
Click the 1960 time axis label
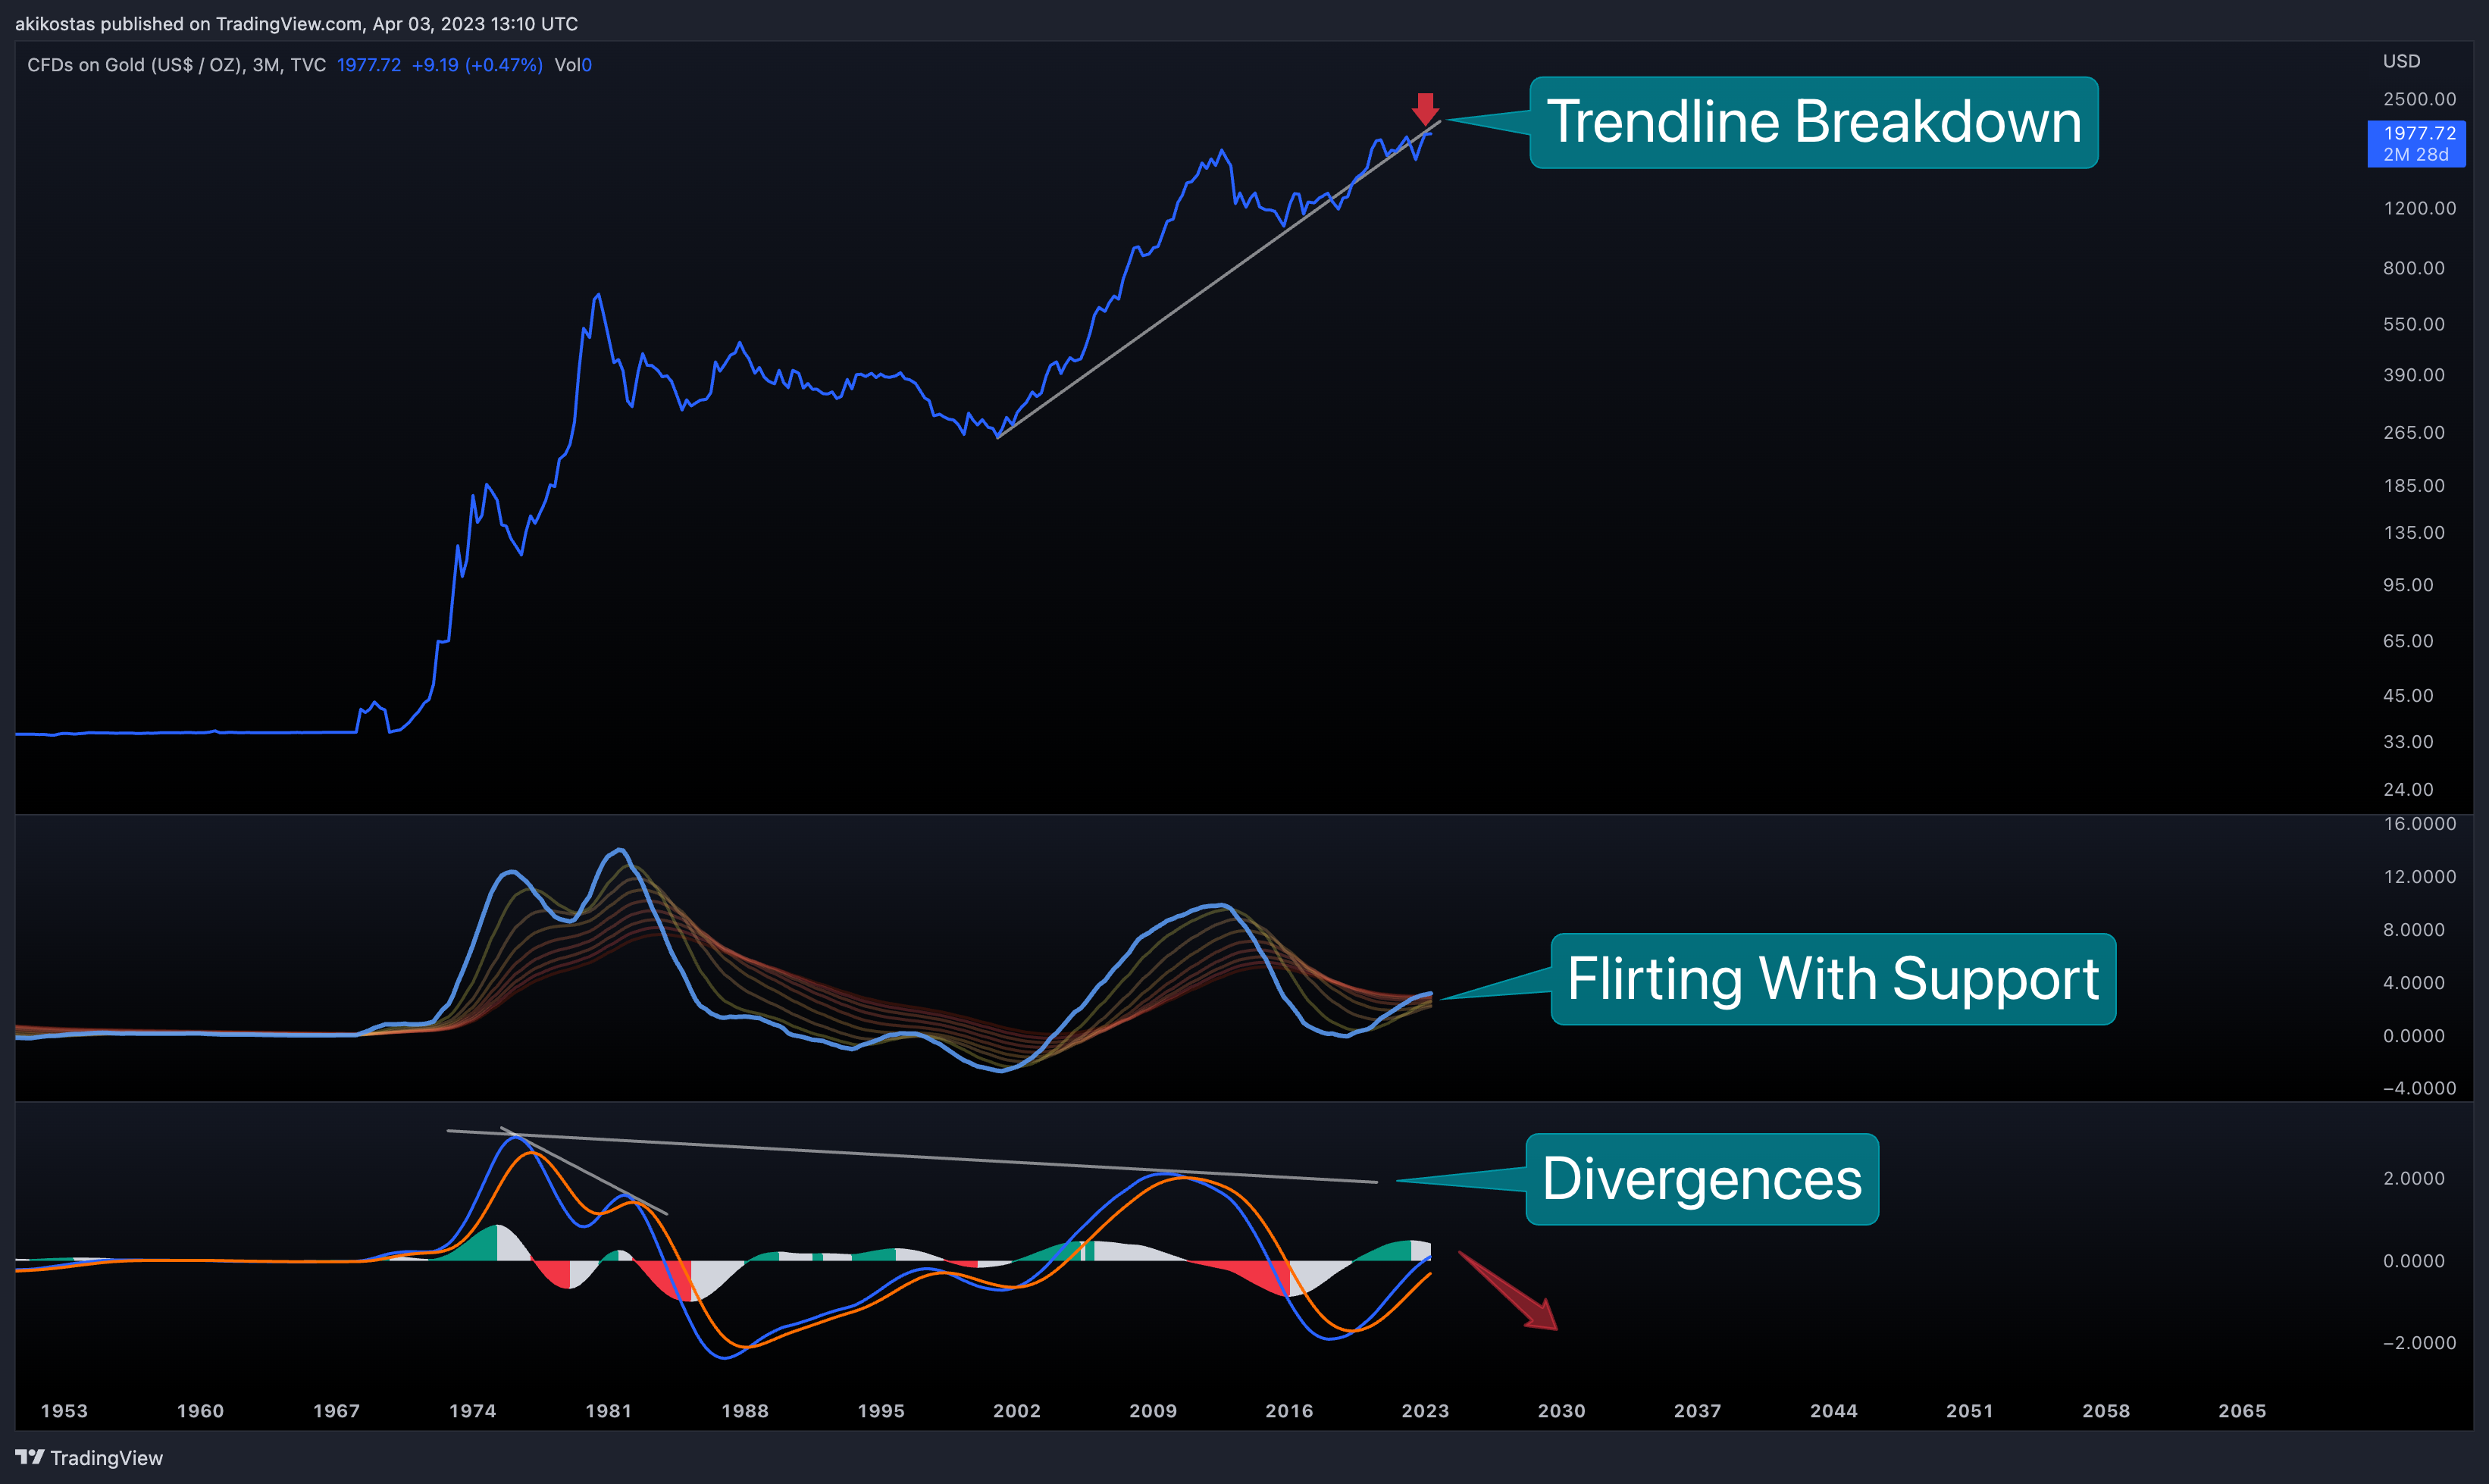[200, 1411]
